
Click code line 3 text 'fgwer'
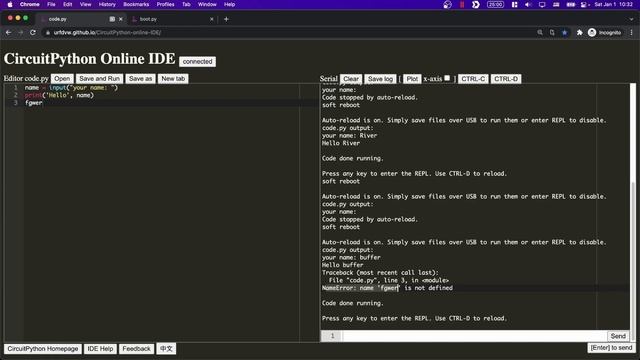pyautogui.click(x=33, y=103)
